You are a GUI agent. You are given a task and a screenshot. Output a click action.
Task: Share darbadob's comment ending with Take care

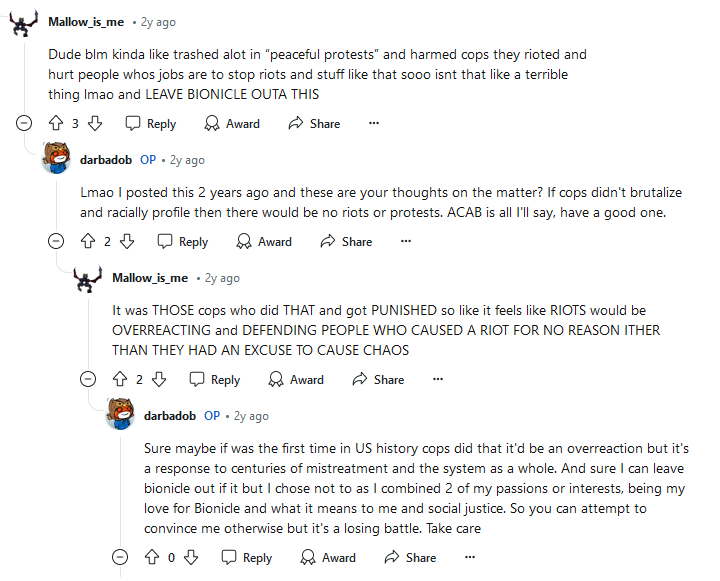[410, 557]
